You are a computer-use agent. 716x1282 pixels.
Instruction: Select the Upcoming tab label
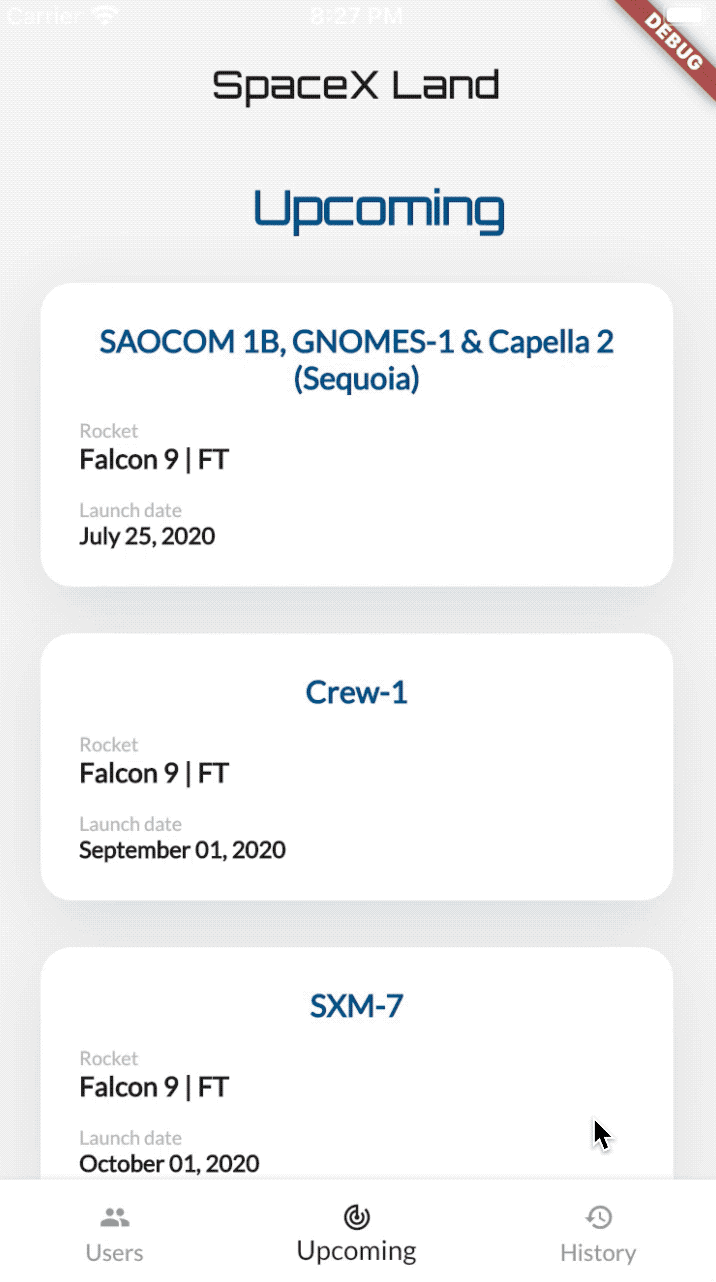(357, 1251)
